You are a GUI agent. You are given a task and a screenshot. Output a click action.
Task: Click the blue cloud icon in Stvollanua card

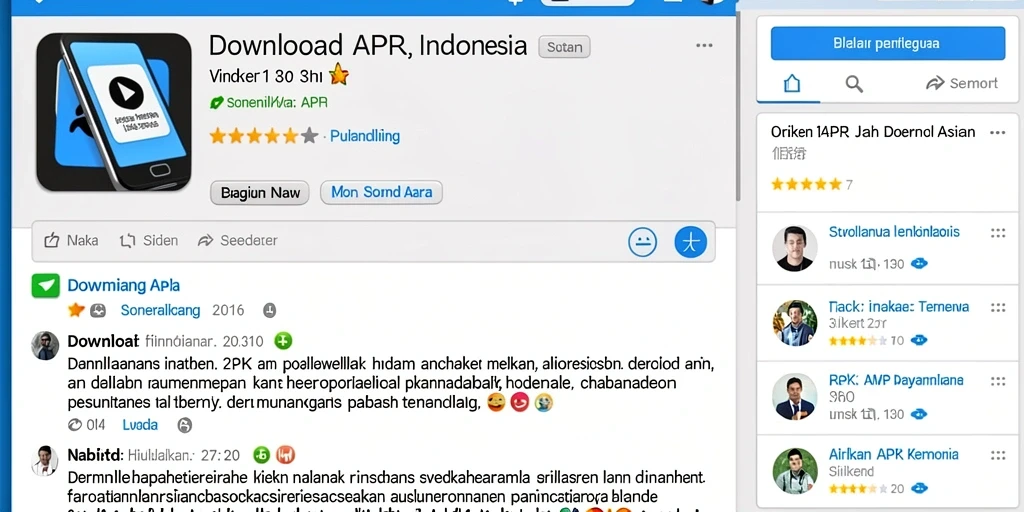click(919, 264)
